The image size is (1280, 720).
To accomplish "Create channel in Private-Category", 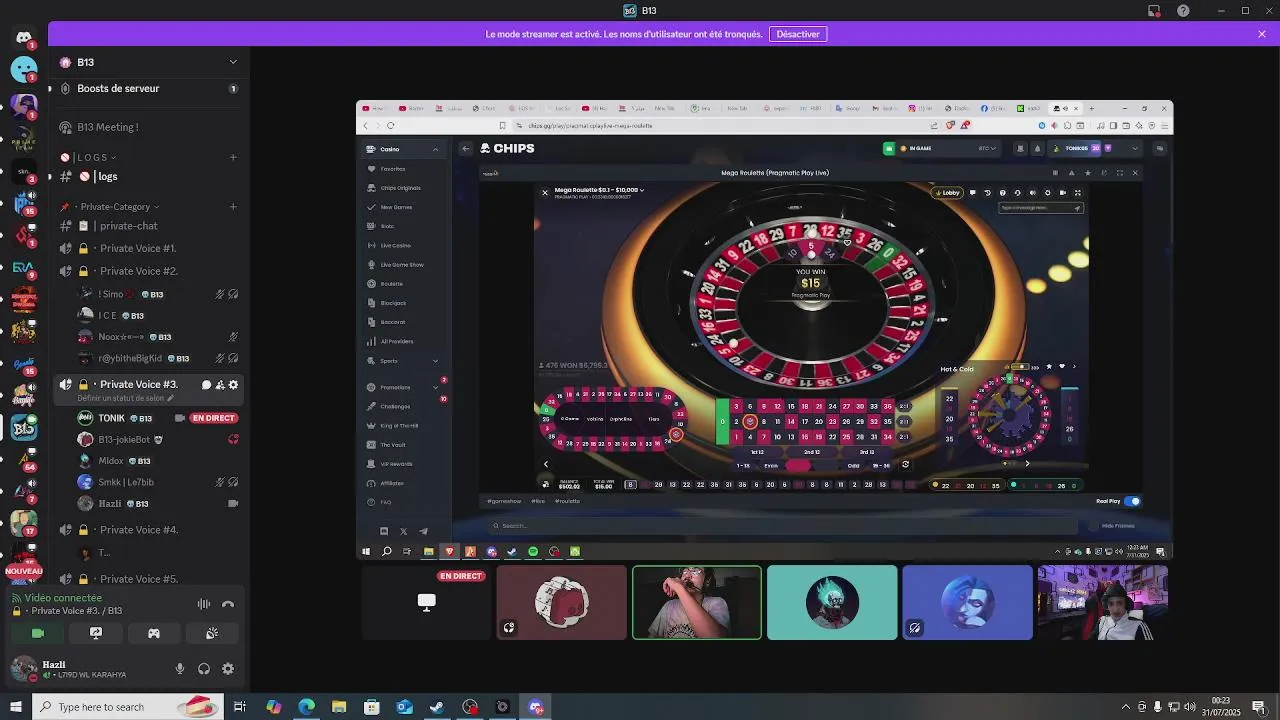I will coord(233,207).
